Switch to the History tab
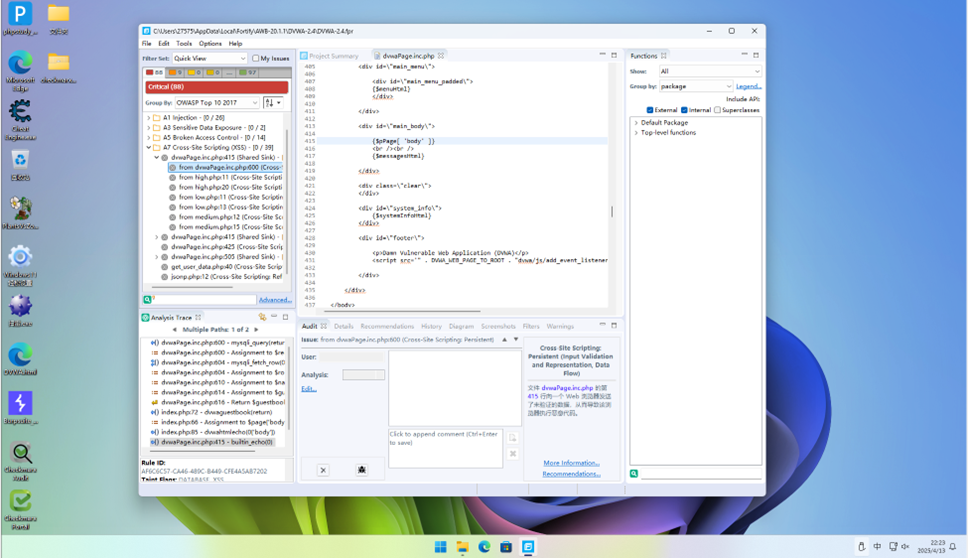This screenshot has width=968, height=558. (x=431, y=326)
